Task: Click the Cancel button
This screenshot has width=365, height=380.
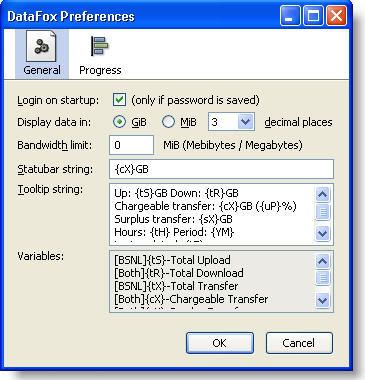Action: coord(299,343)
